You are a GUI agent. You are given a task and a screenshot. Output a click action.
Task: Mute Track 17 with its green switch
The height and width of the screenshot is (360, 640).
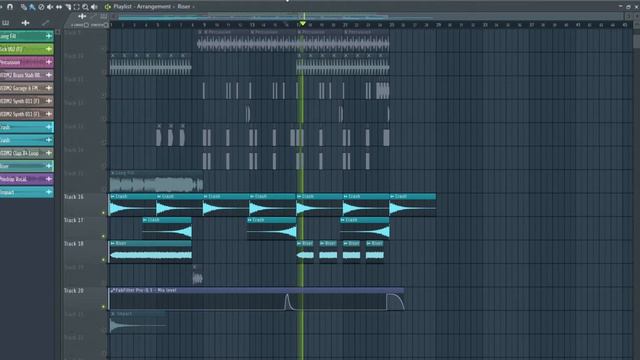pyautogui.click(x=103, y=236)
